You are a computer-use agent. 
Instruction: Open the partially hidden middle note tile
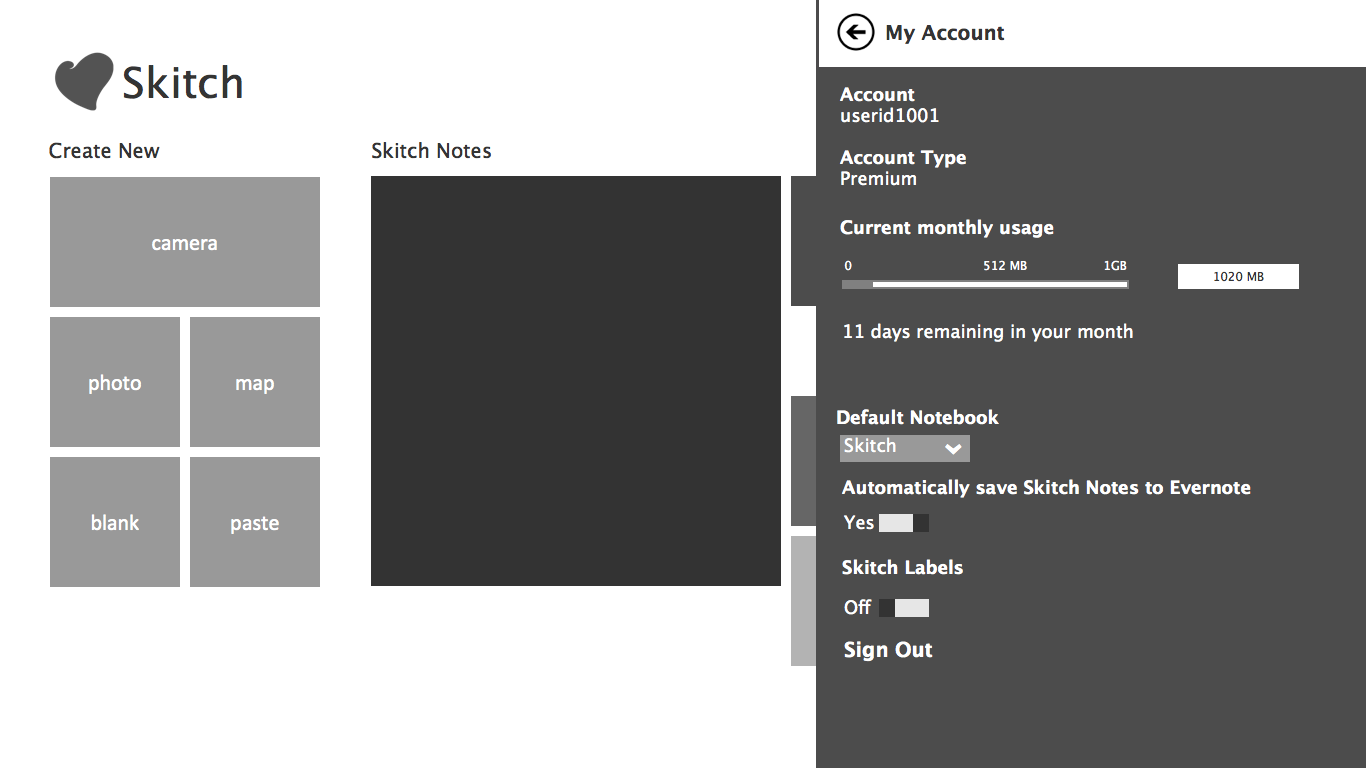coord(803,460)
